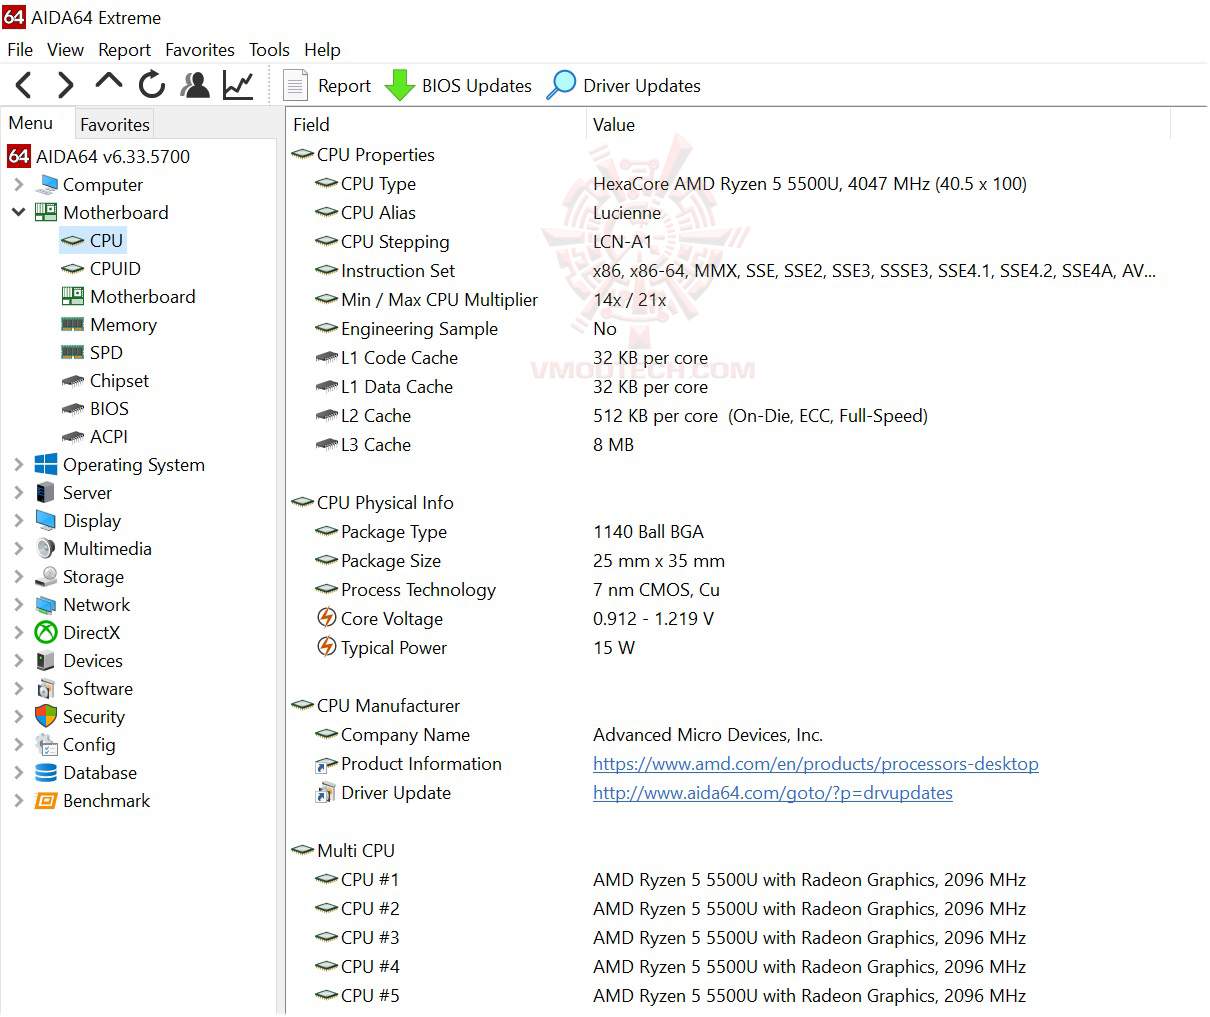Screen dimensions: 1210x1017
Task: Click the Devices icon in sidebar
Action: tap(46, 660)
